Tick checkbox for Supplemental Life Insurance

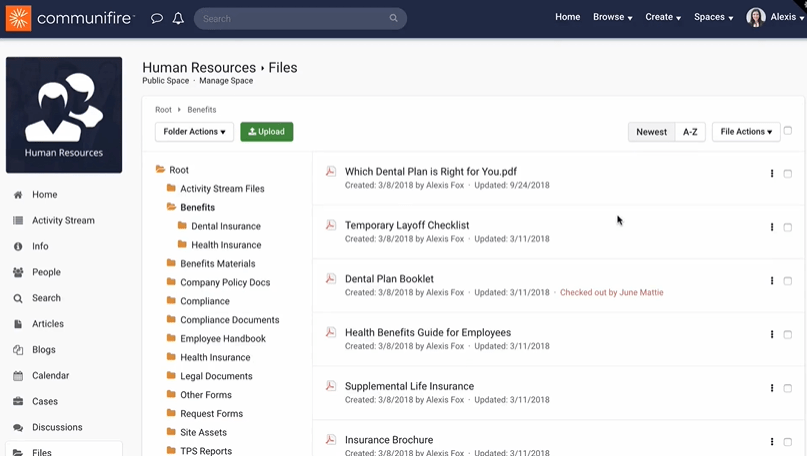click(x=788, y=388)
